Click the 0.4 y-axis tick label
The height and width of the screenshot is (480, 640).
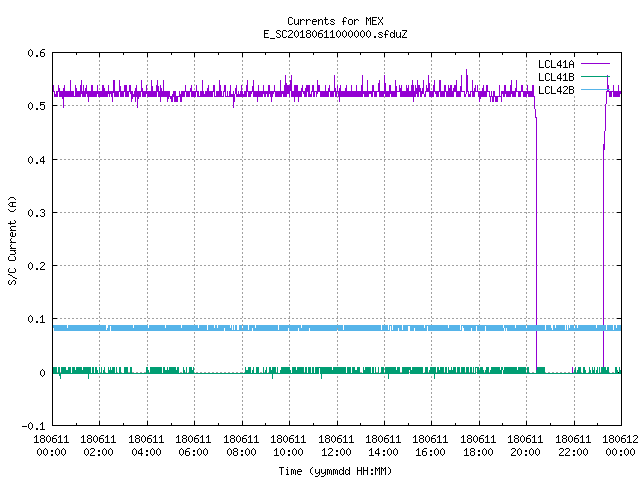pyautogui.click(x=36, y=160)
